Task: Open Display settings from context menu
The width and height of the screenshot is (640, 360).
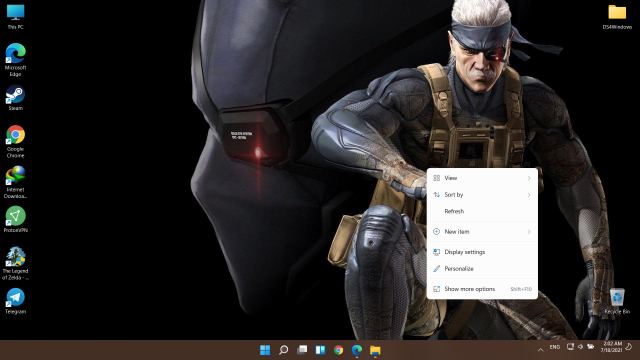Action: [482, 252]
